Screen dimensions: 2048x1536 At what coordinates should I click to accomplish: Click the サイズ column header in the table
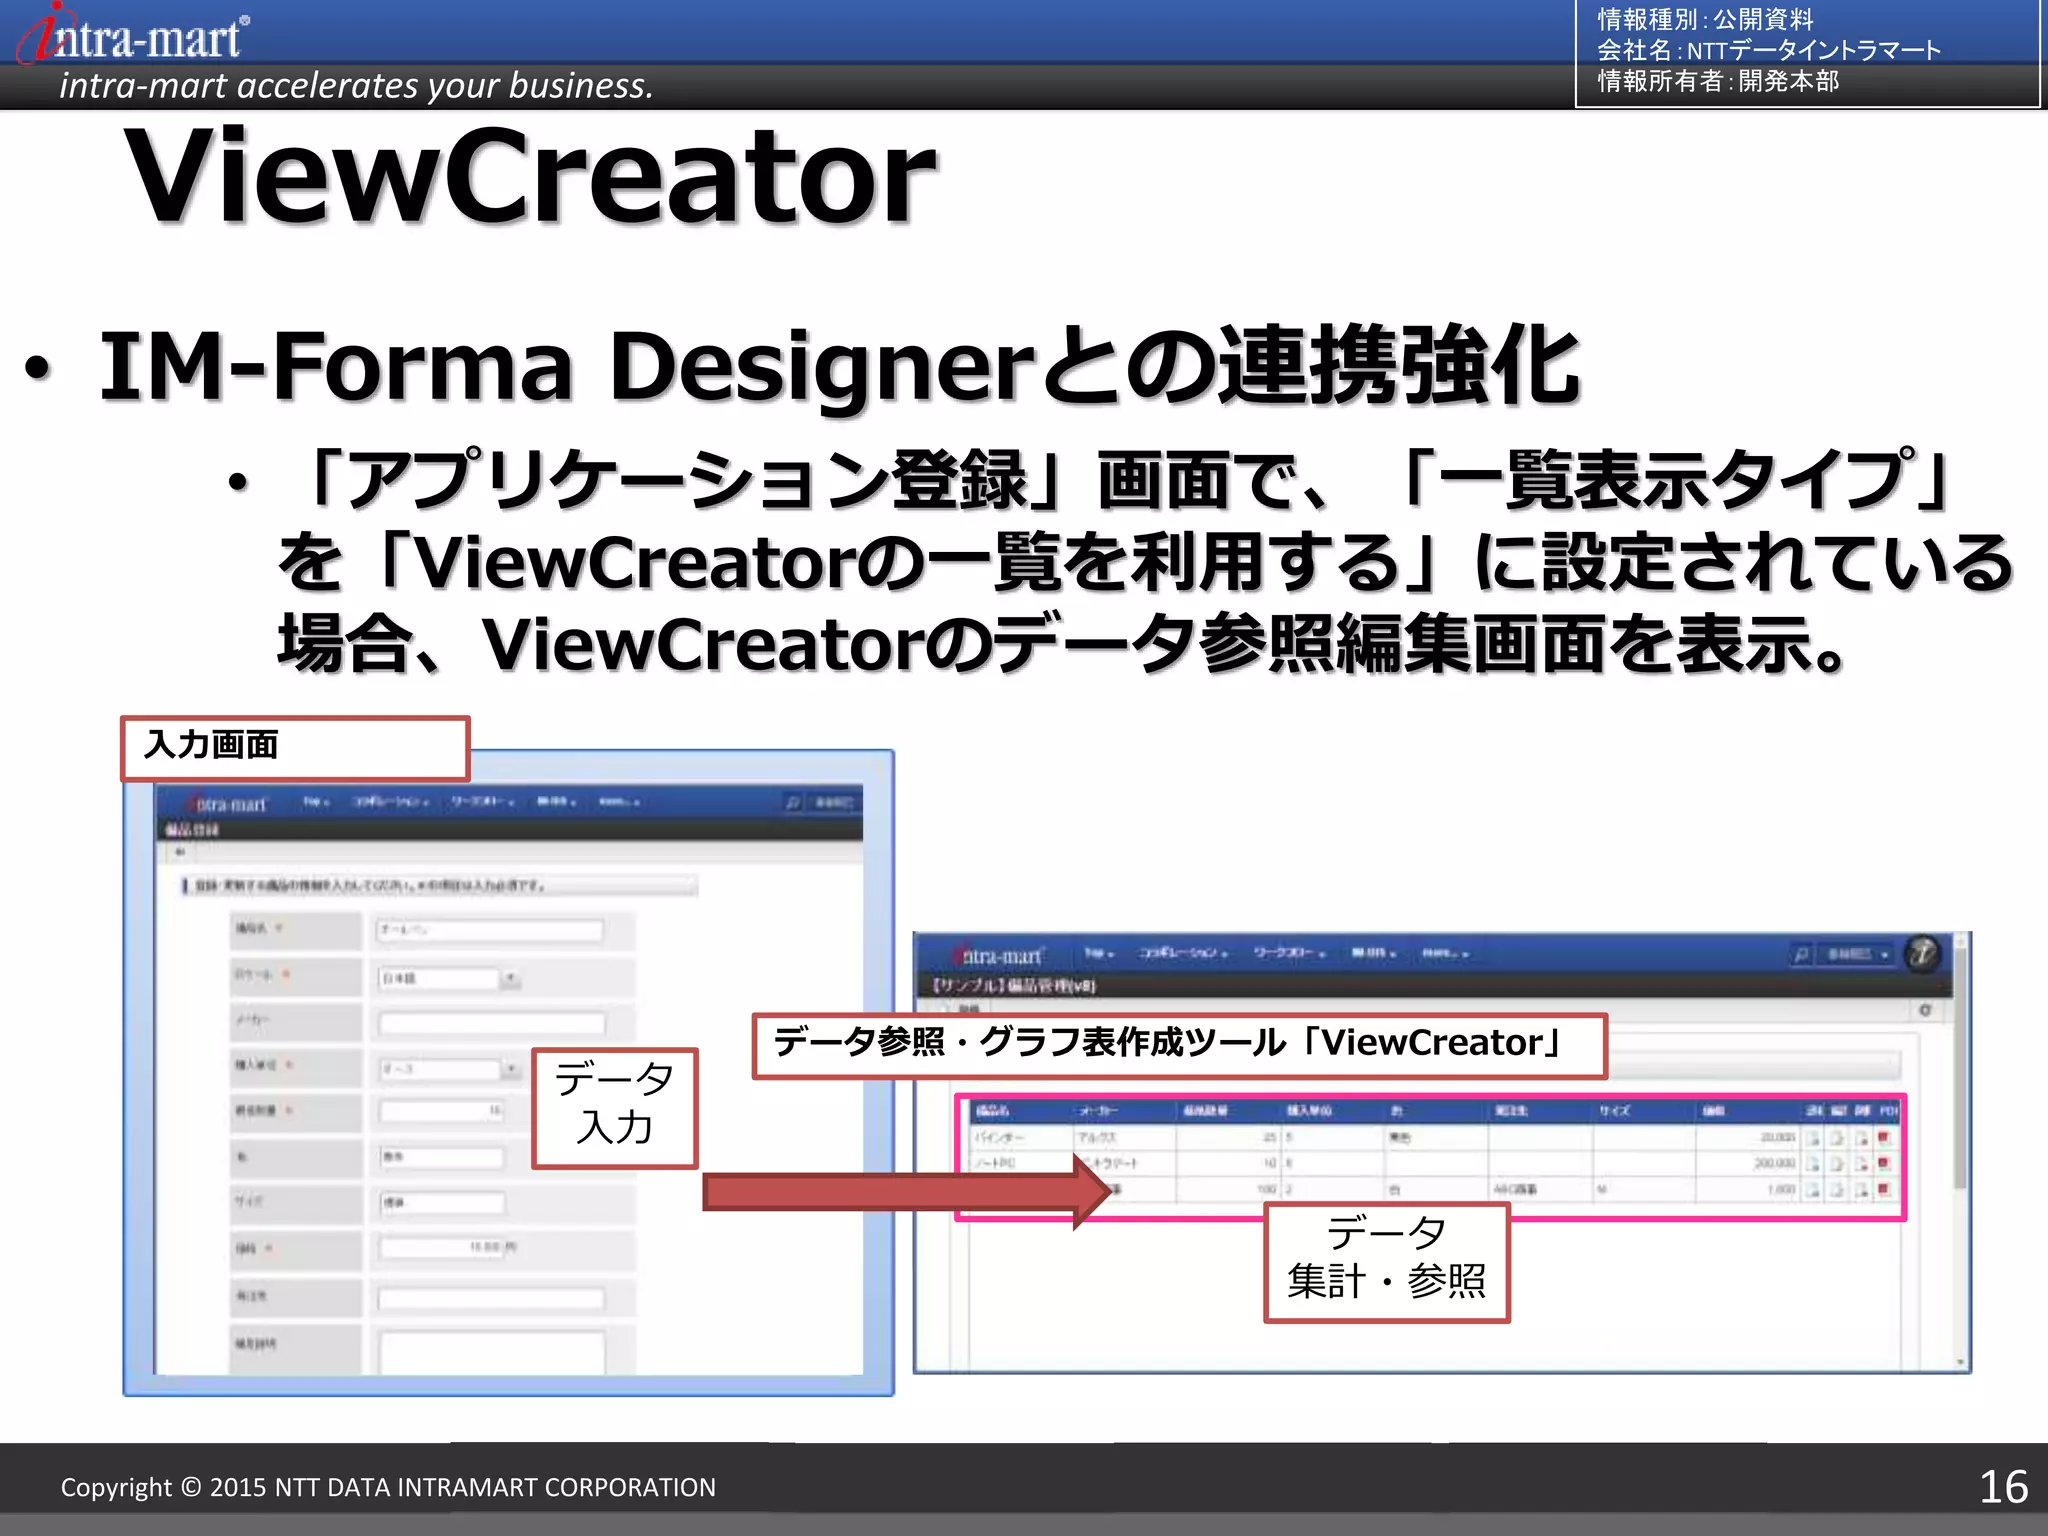[1613, 1110]
